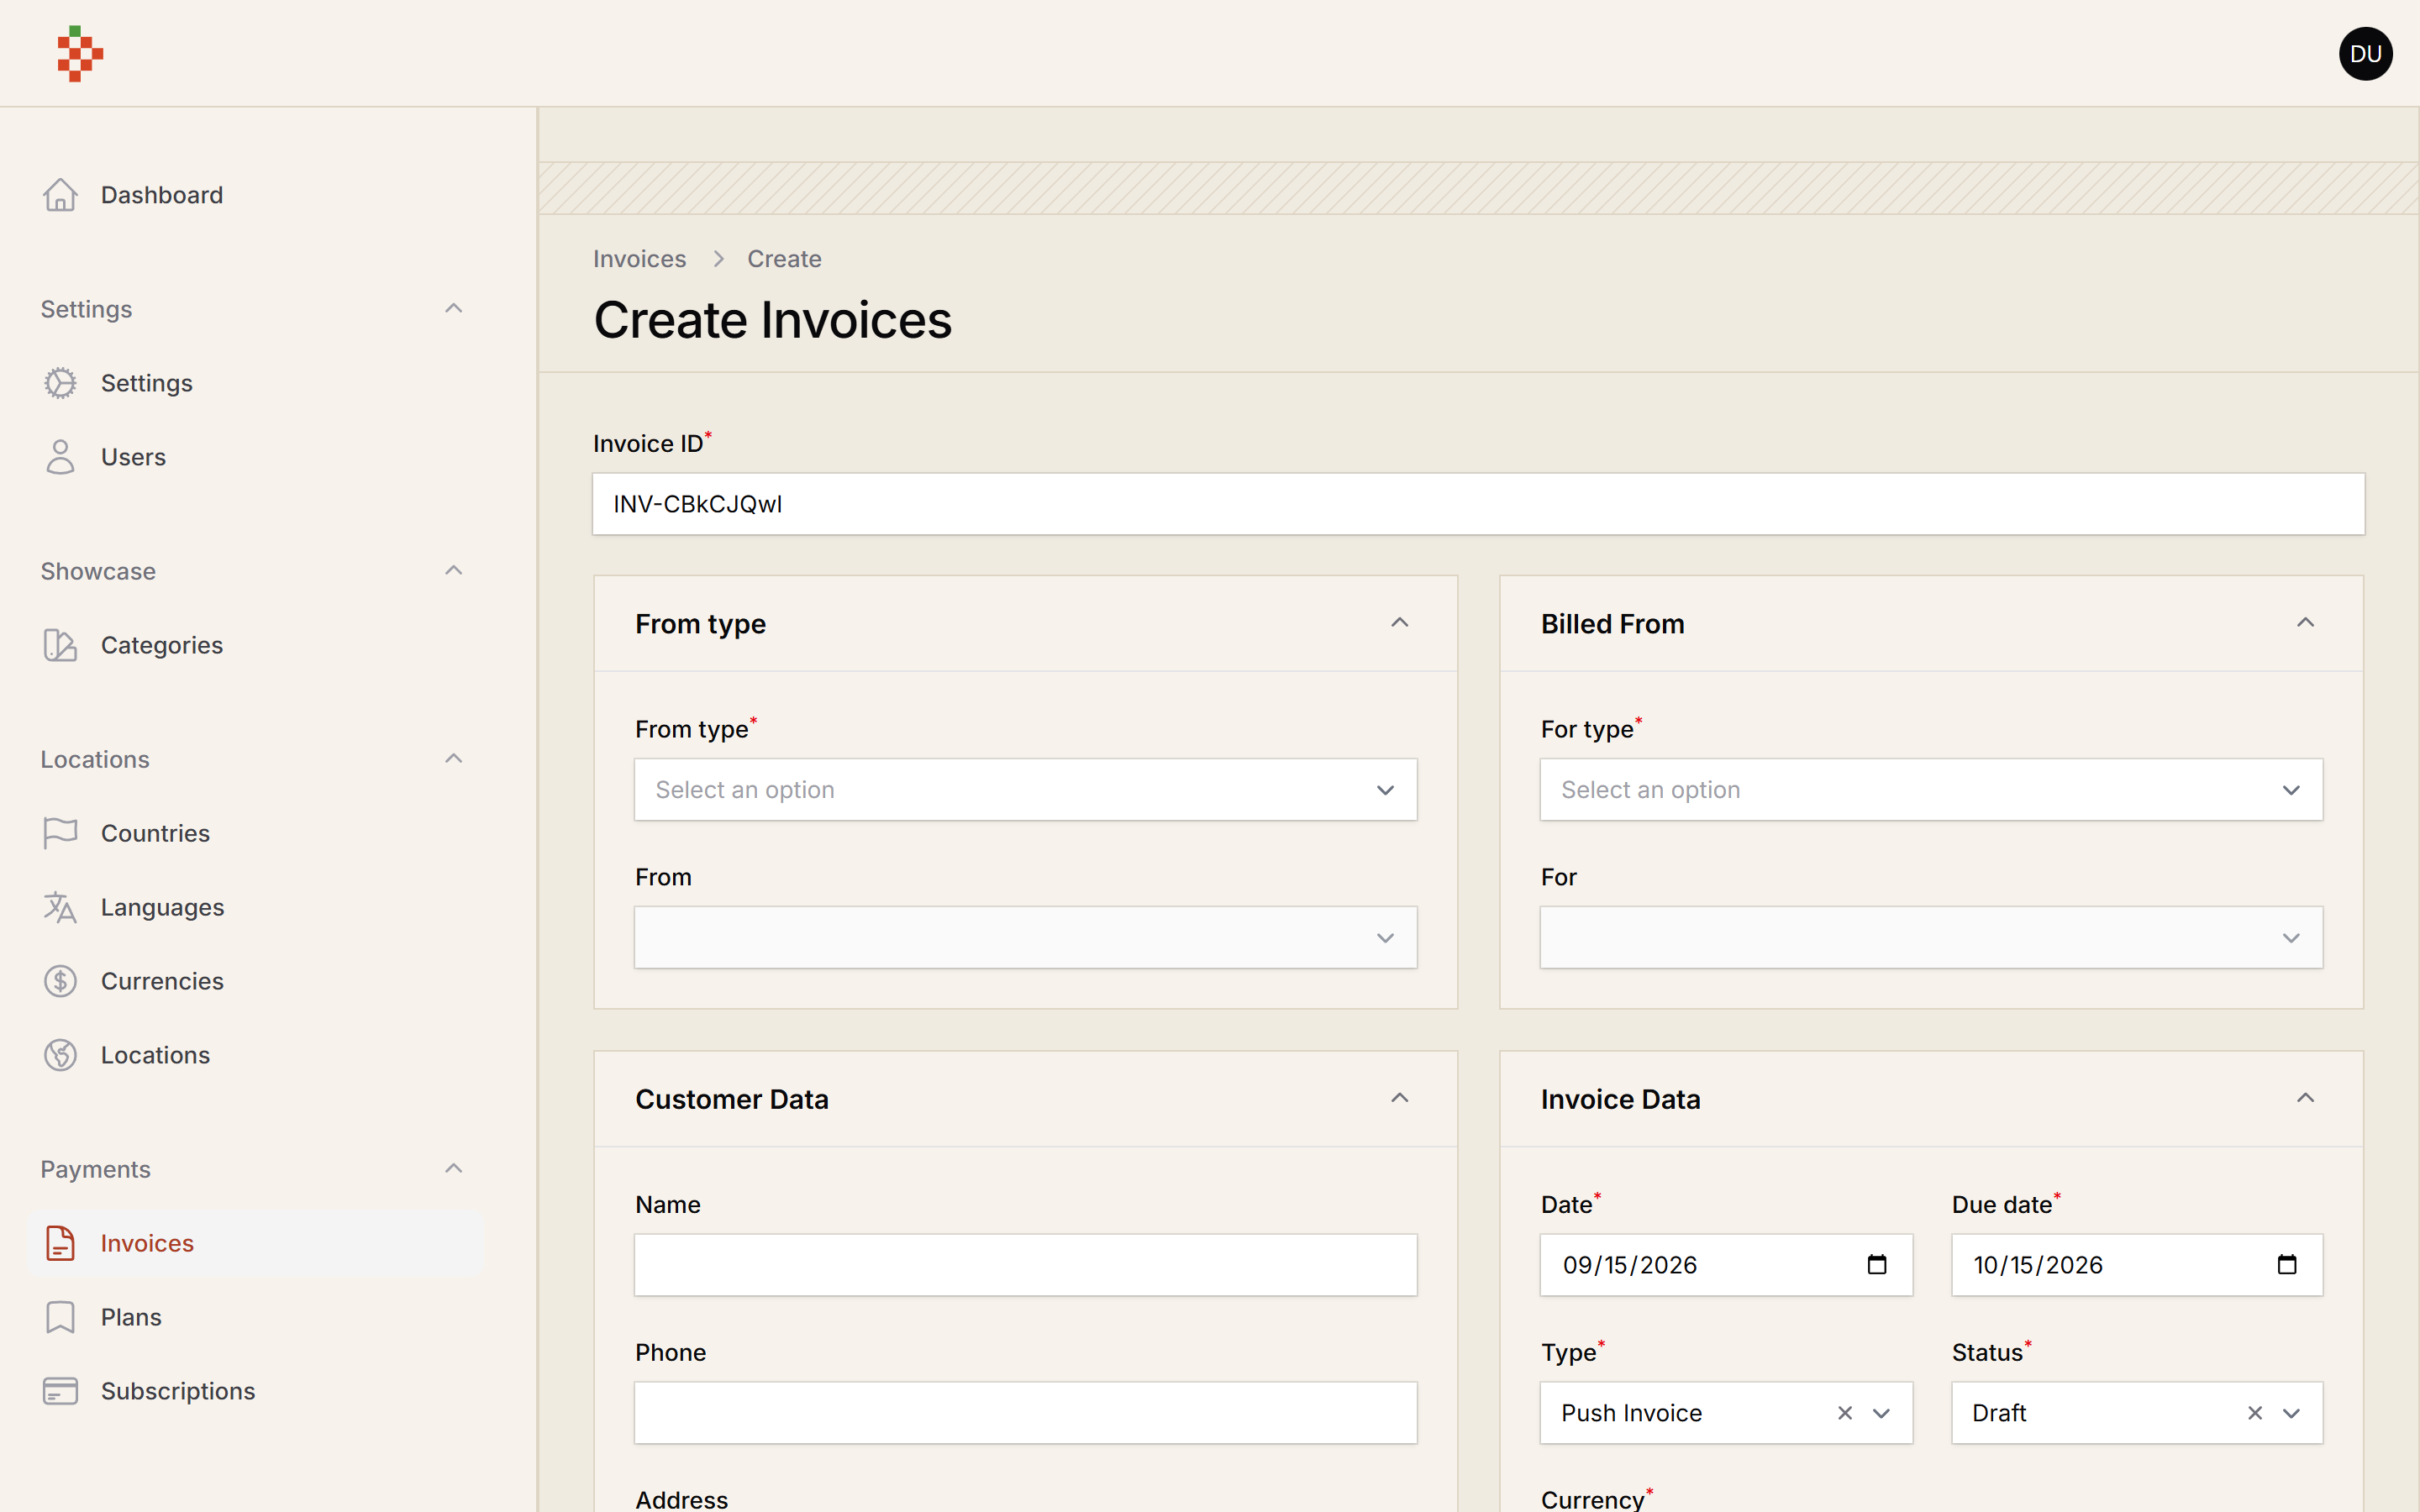Click the Invoices document icon

(x=60, y=1243)
